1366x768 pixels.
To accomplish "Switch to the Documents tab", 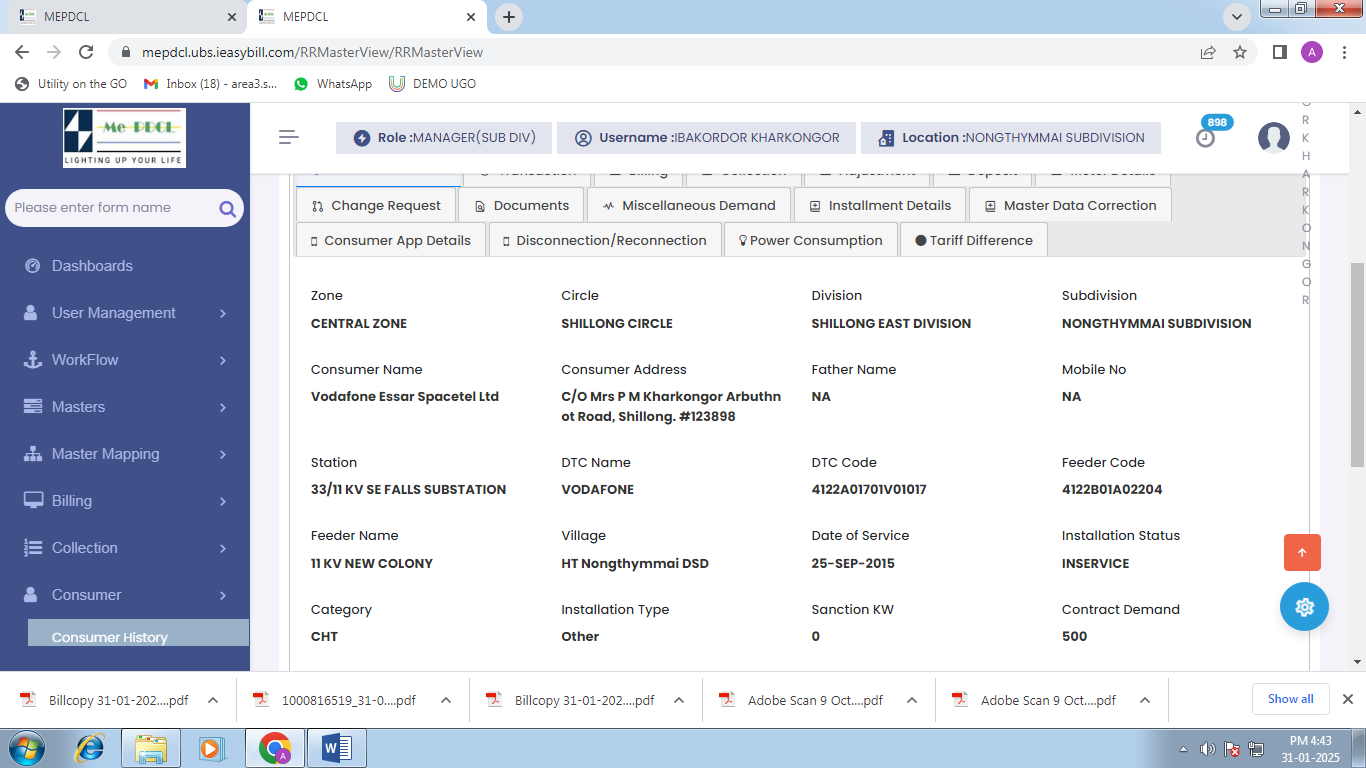I will click(522, 205).
